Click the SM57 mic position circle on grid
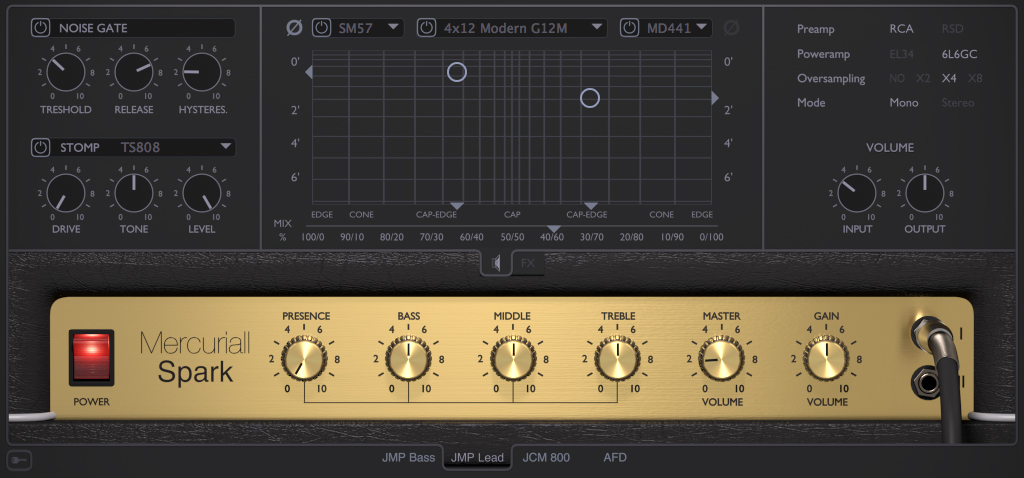The height and width of the screenshot is (478, 1024). click(457, 72)
